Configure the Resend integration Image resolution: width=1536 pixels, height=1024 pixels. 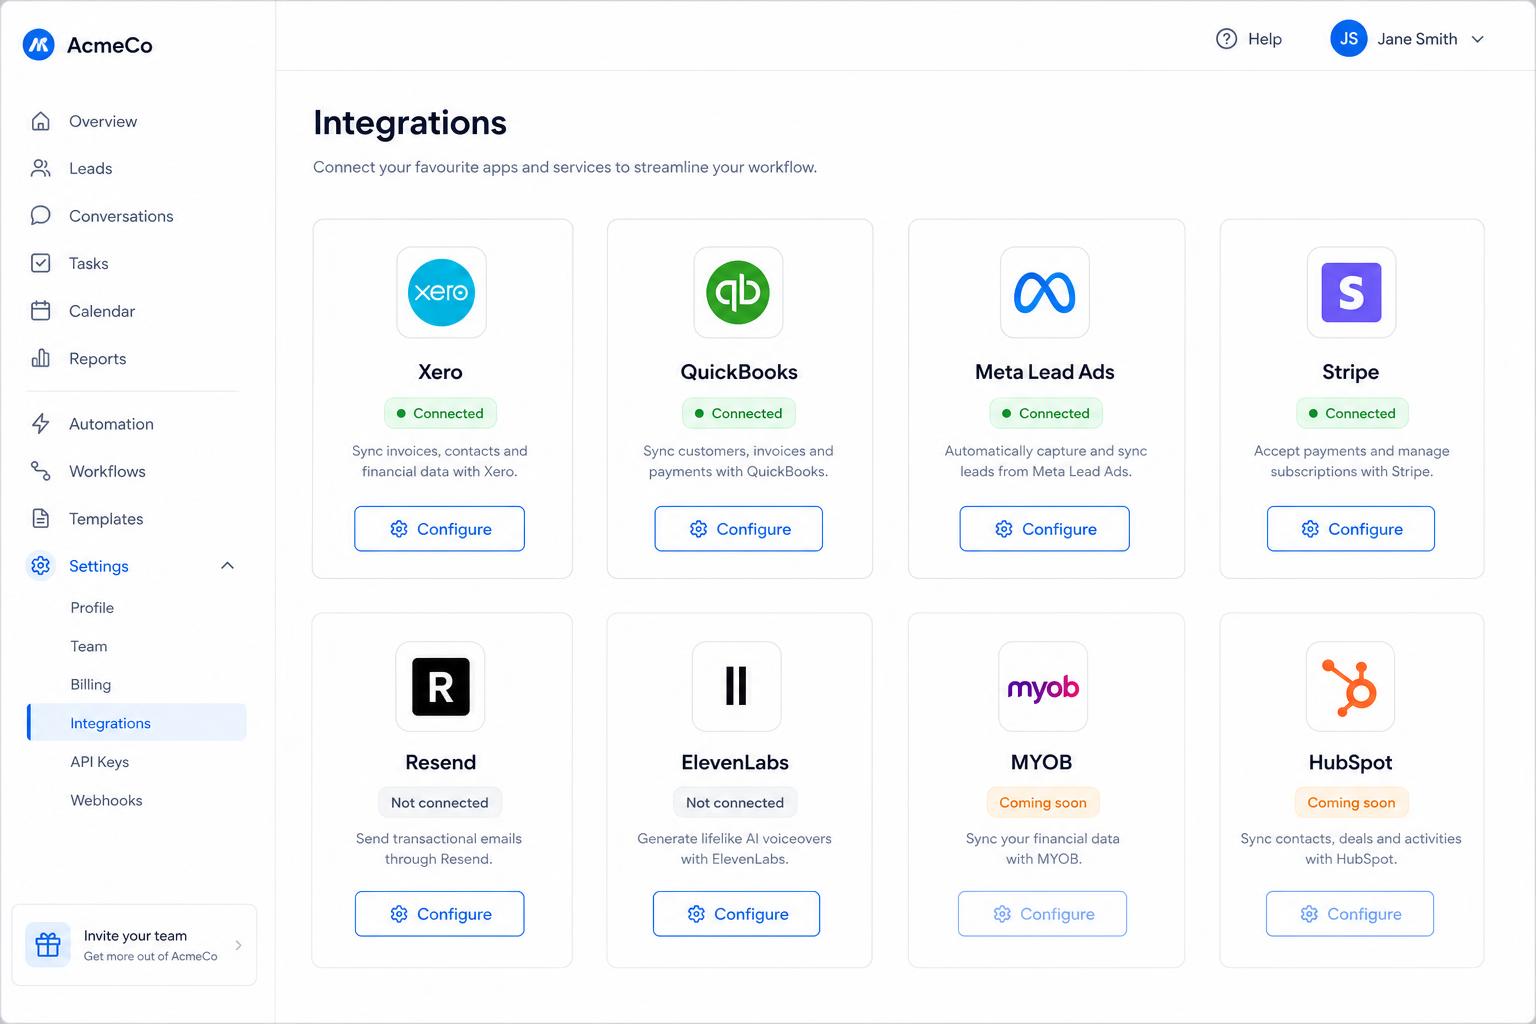point(439,913)
